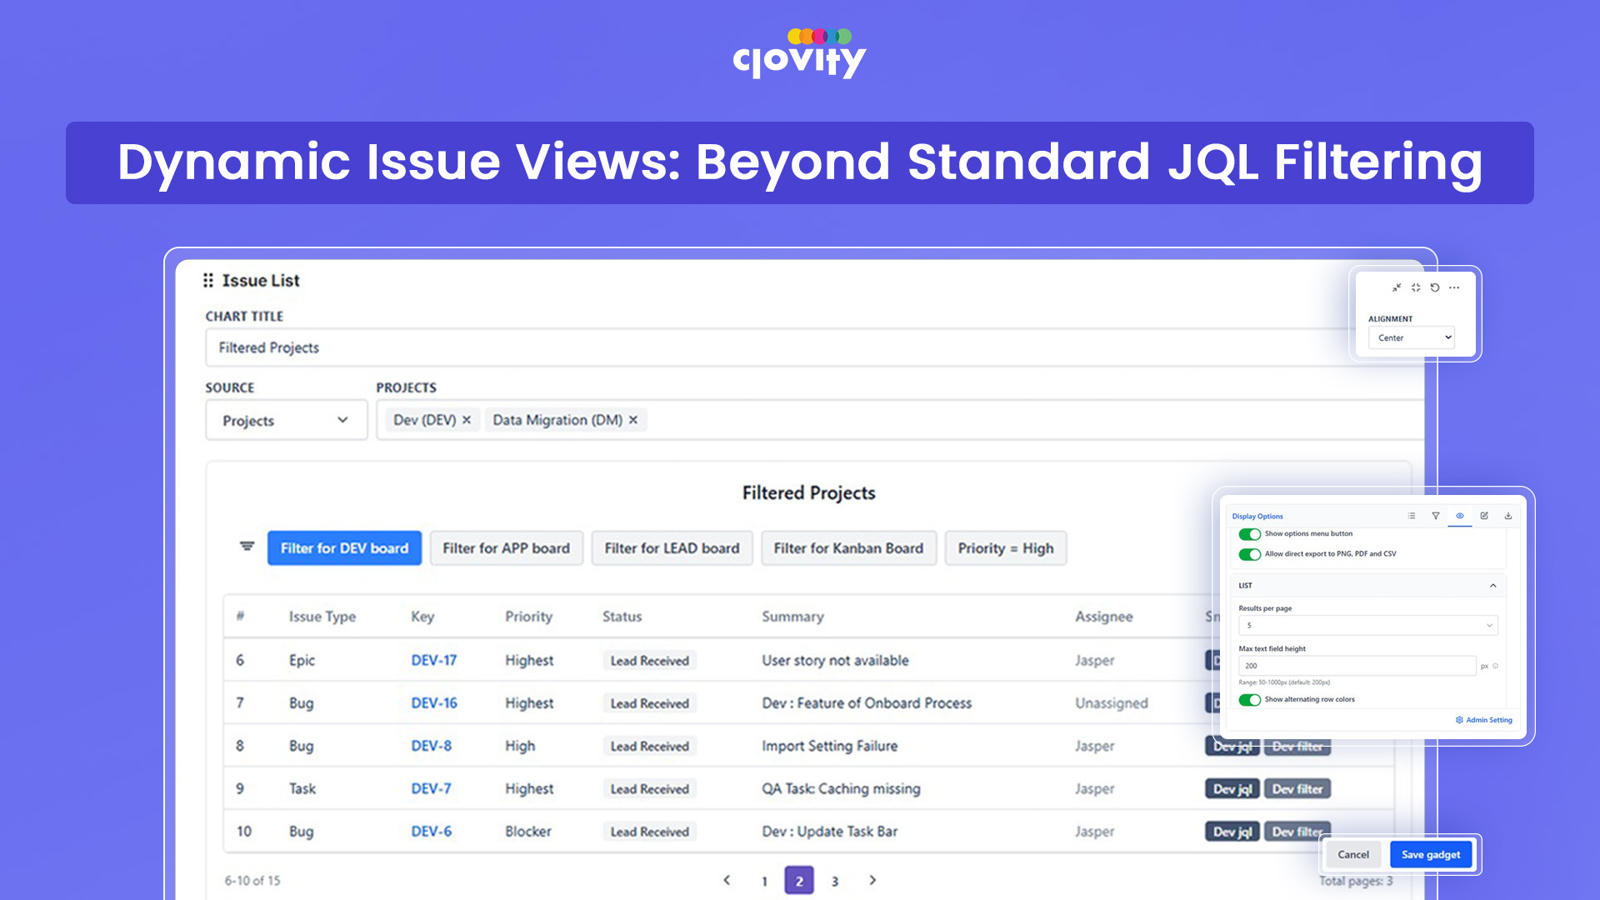Click the quick filter lines icon

click(247, 547)
